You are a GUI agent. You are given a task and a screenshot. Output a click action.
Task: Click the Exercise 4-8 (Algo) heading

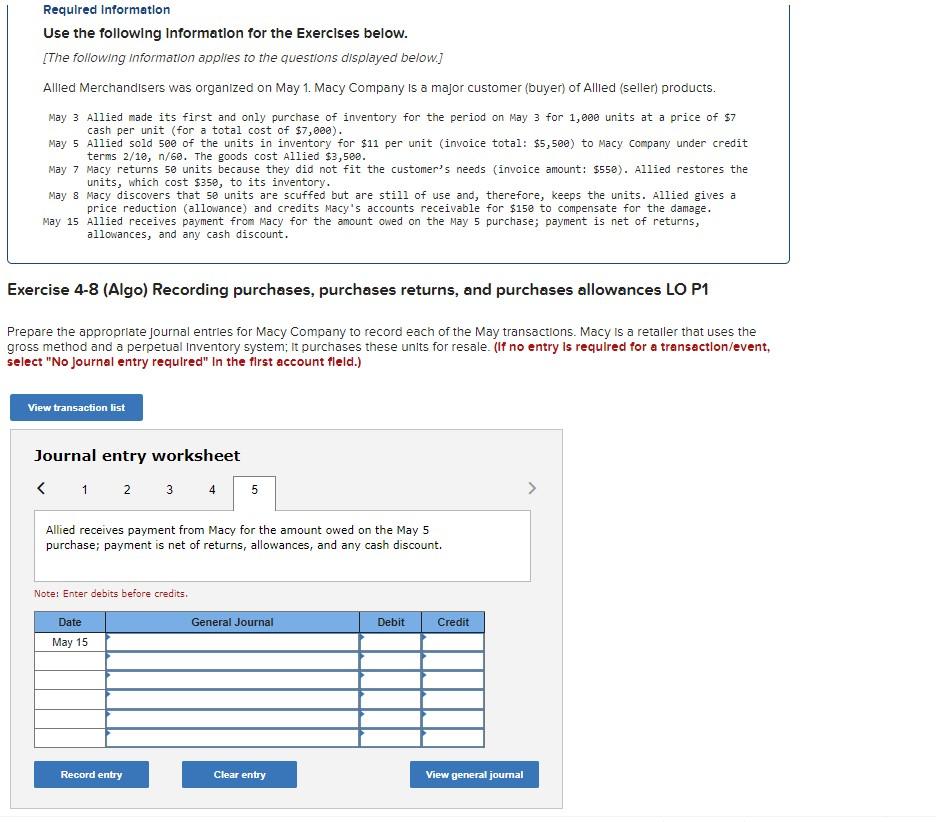pos(358,290)
